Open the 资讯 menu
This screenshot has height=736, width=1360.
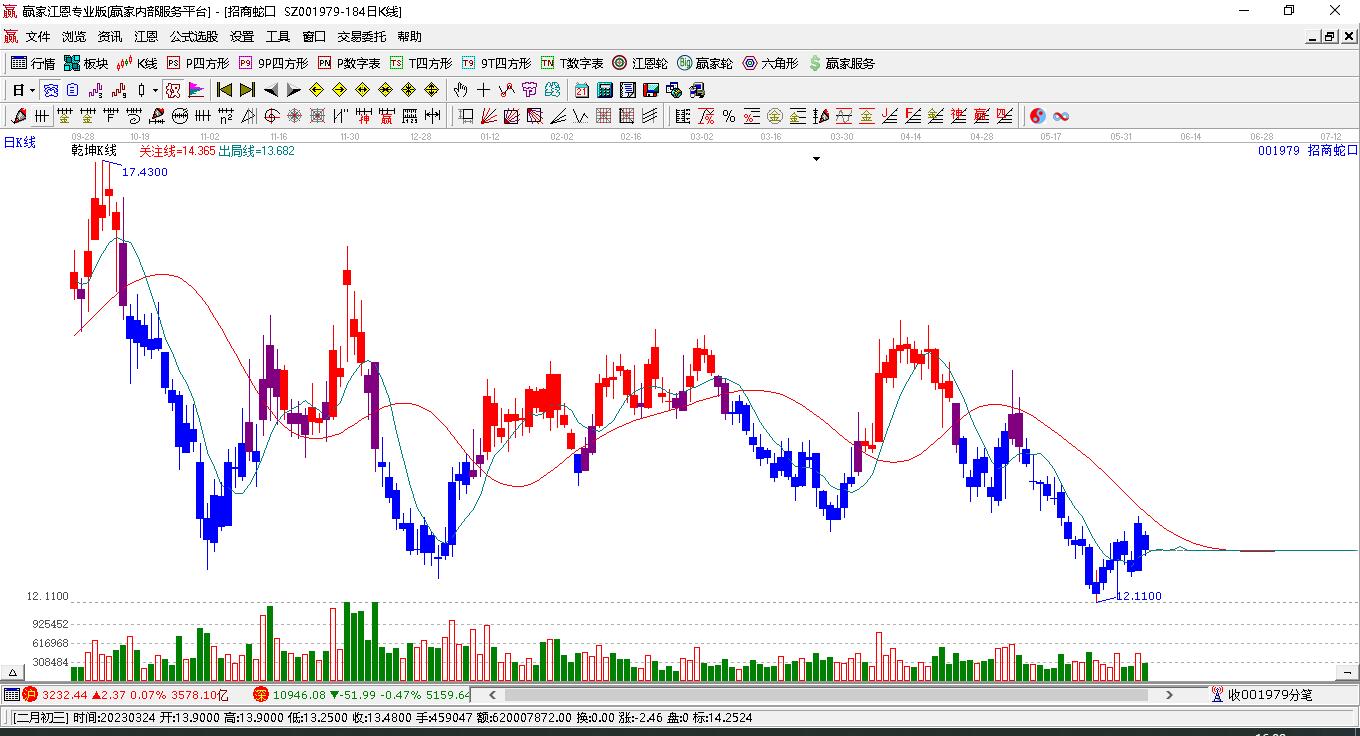110,36
